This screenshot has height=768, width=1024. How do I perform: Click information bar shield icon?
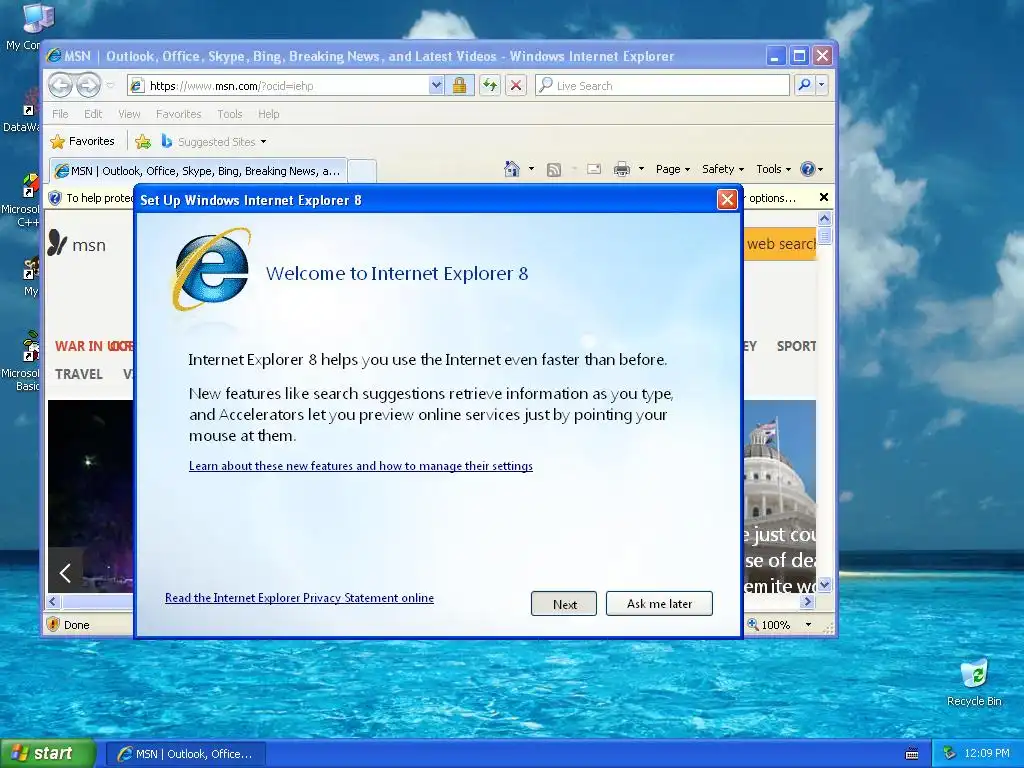(56, 198)
